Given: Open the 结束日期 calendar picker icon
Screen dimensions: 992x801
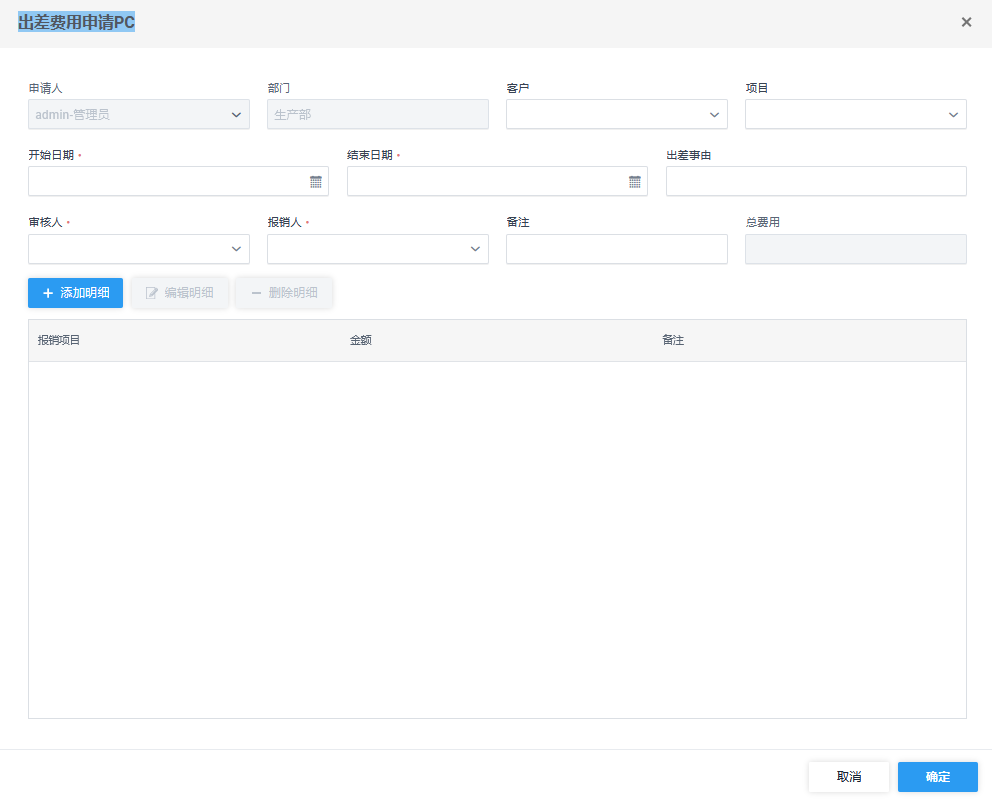Looking at the screenshot, I should [635, 182].
